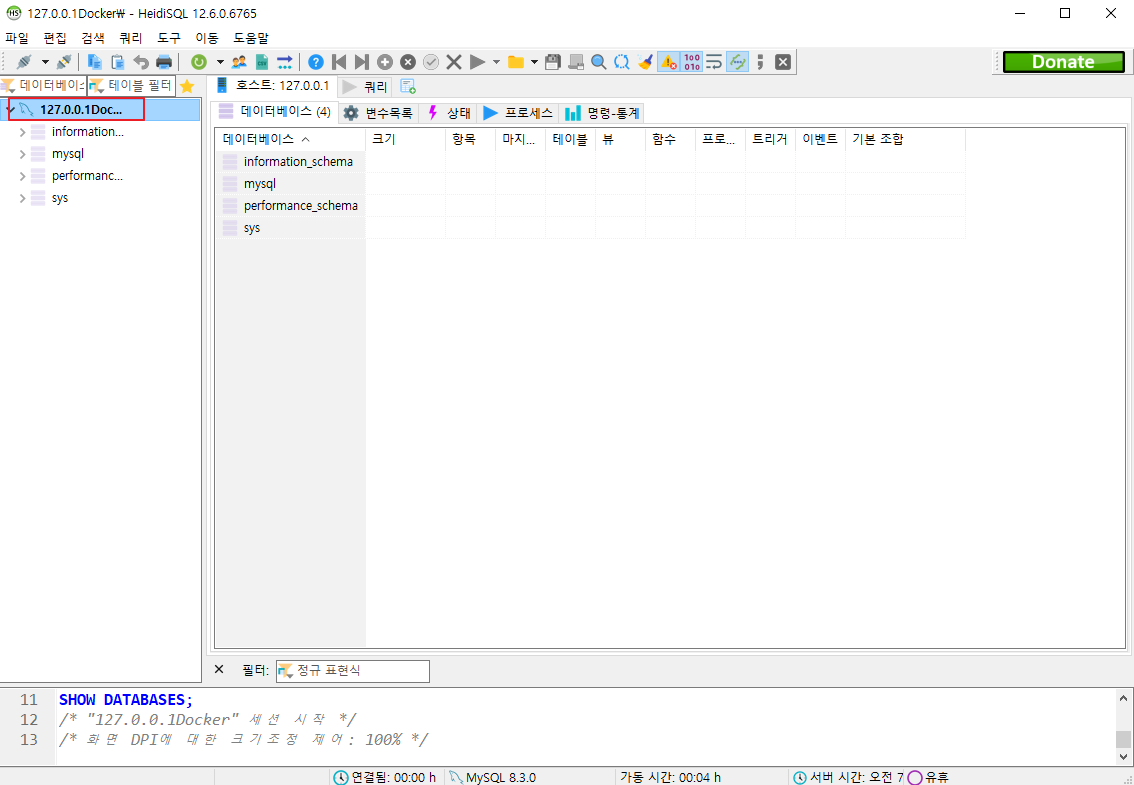Click the dark X icon ending toolbar
1134x785 pixels.
point(783,62)
